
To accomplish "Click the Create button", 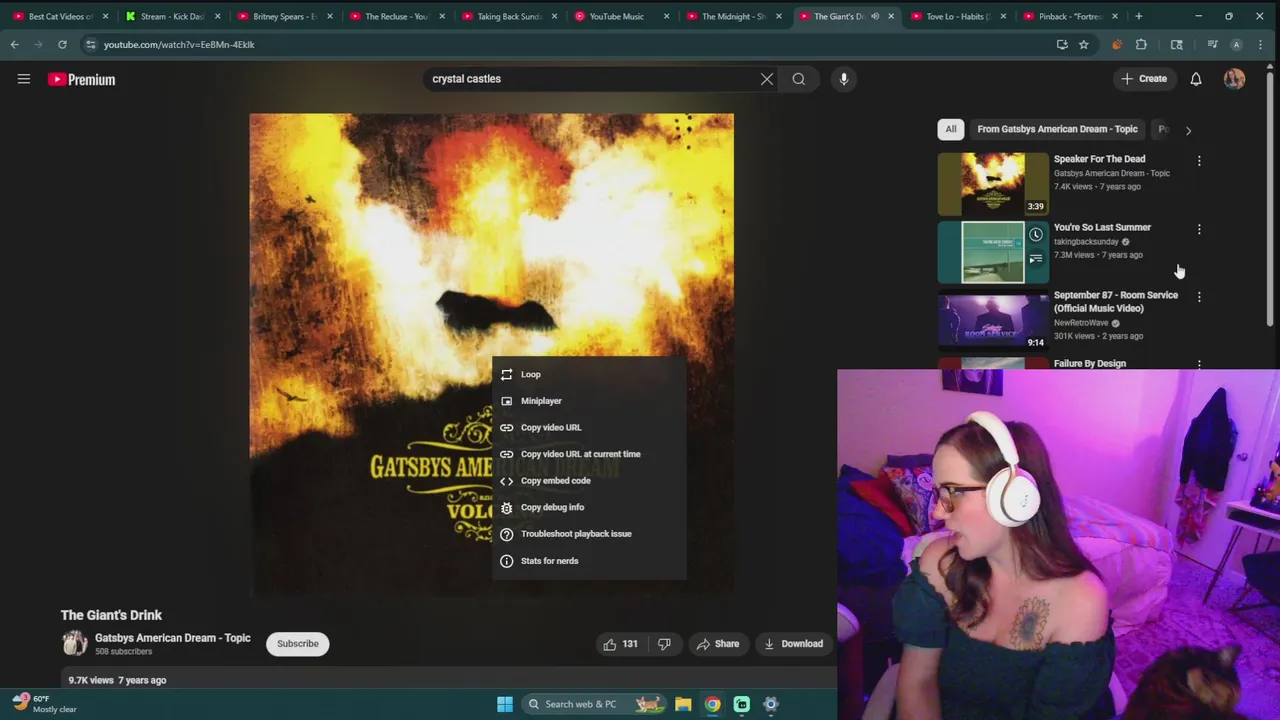I will point(1144,79).
